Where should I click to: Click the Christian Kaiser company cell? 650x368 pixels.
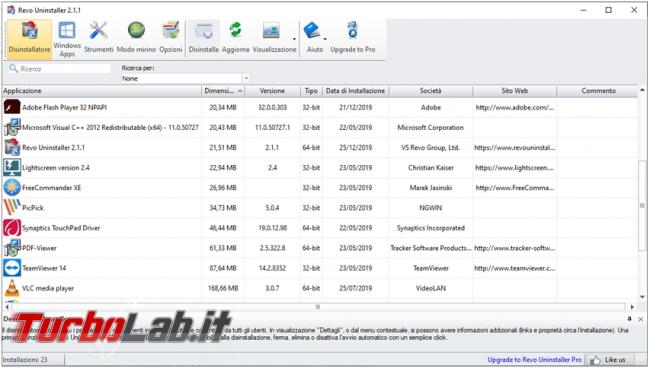tap(431, 168)
